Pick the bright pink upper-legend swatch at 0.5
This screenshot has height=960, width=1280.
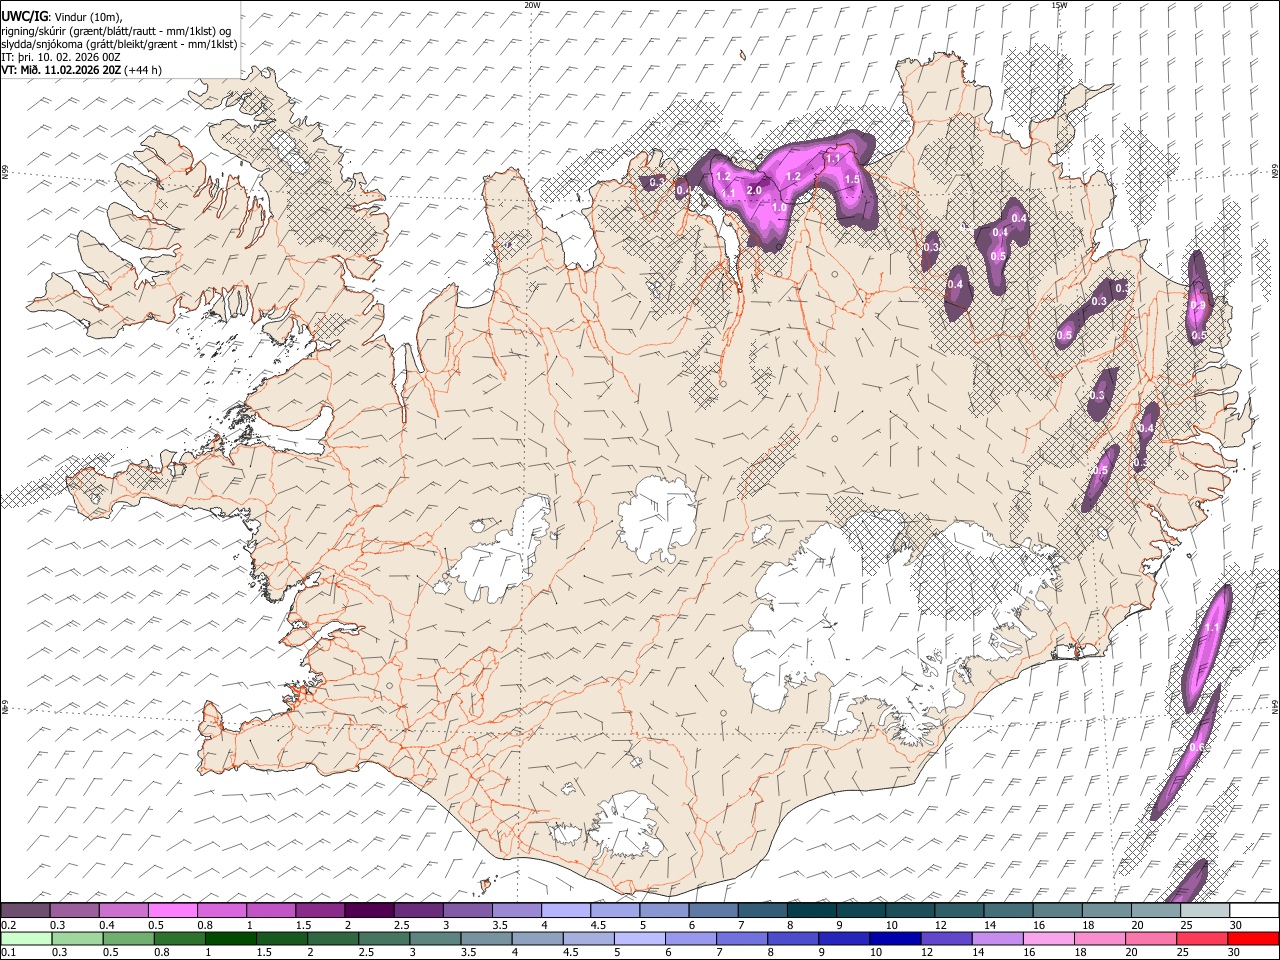[173, 911]
